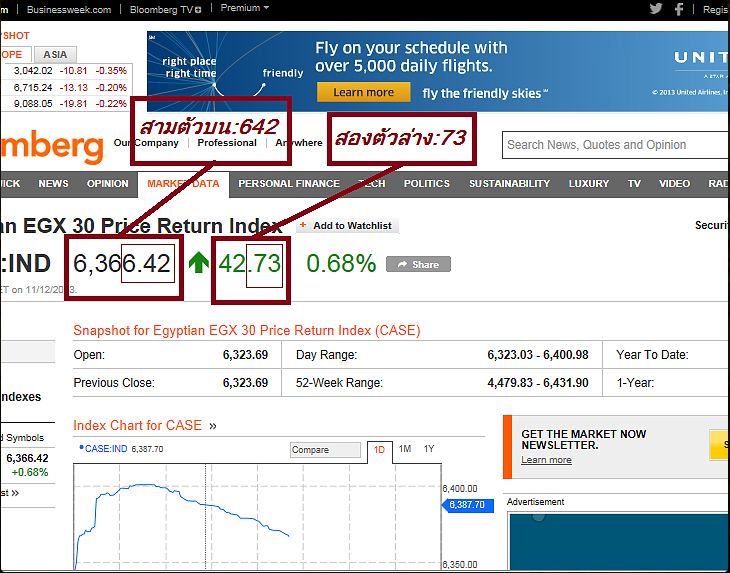Viewport: 730px width, 573px height.
Task: Click the Day Range value 6,323.03 - 6,400.98
Action: [538, 355]
